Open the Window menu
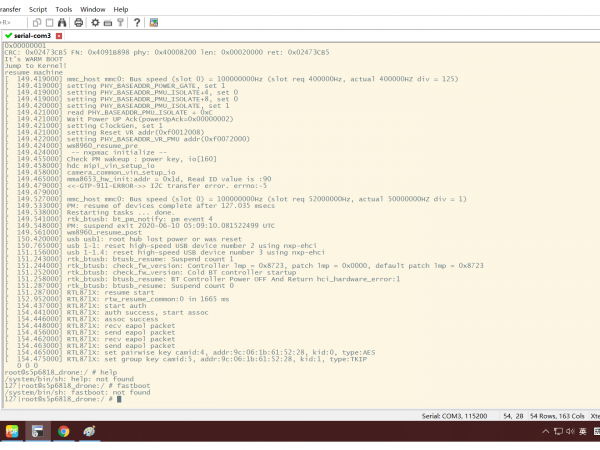Image resolution: width=600 pixels, height=450 pixels. (93, 9)
